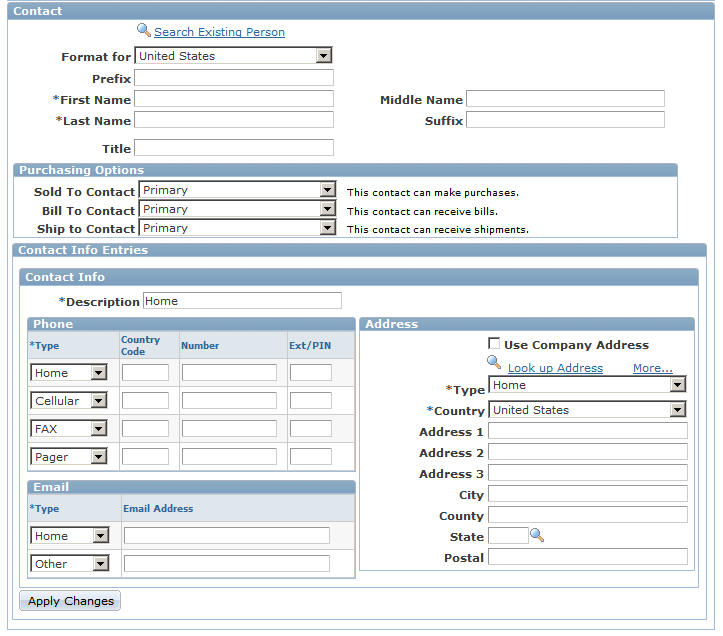Open the Format for country dropdown
This screenshot has width=723, height=636.
(x=233, y=56)
